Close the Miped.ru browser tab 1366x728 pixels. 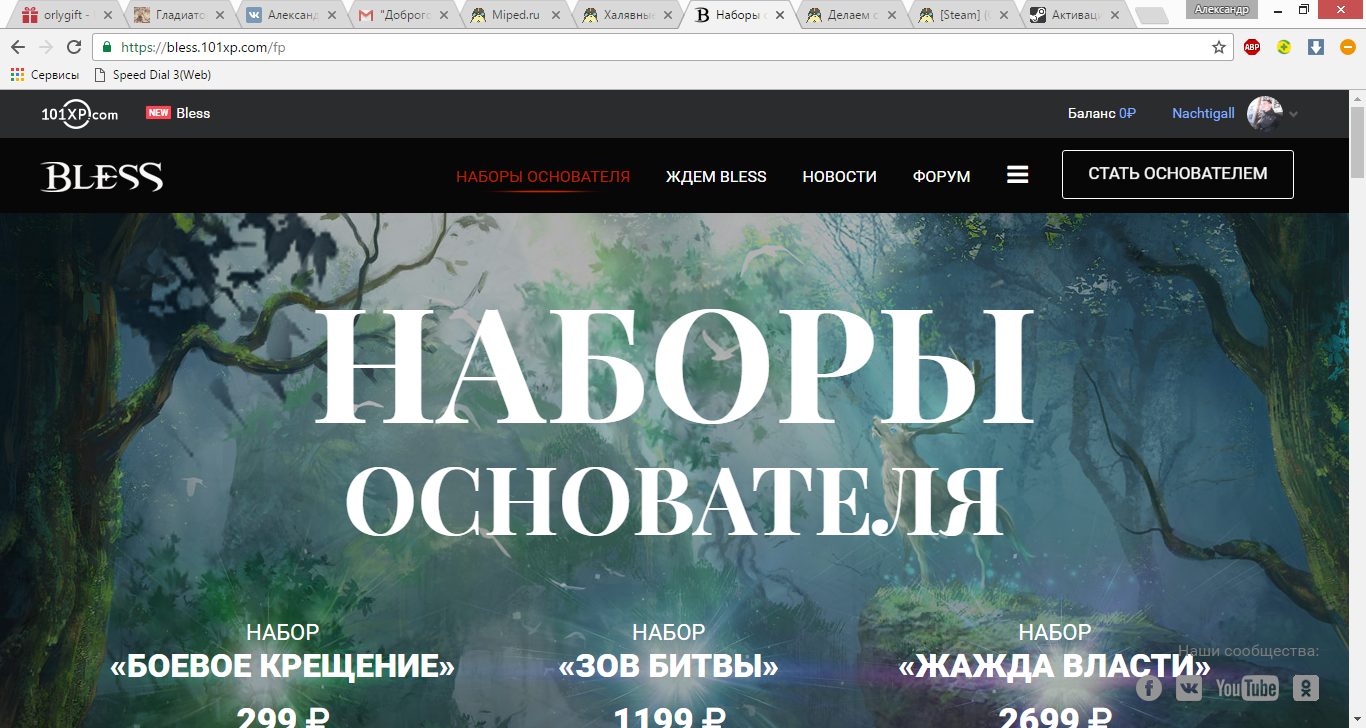[x=556, y=15]
